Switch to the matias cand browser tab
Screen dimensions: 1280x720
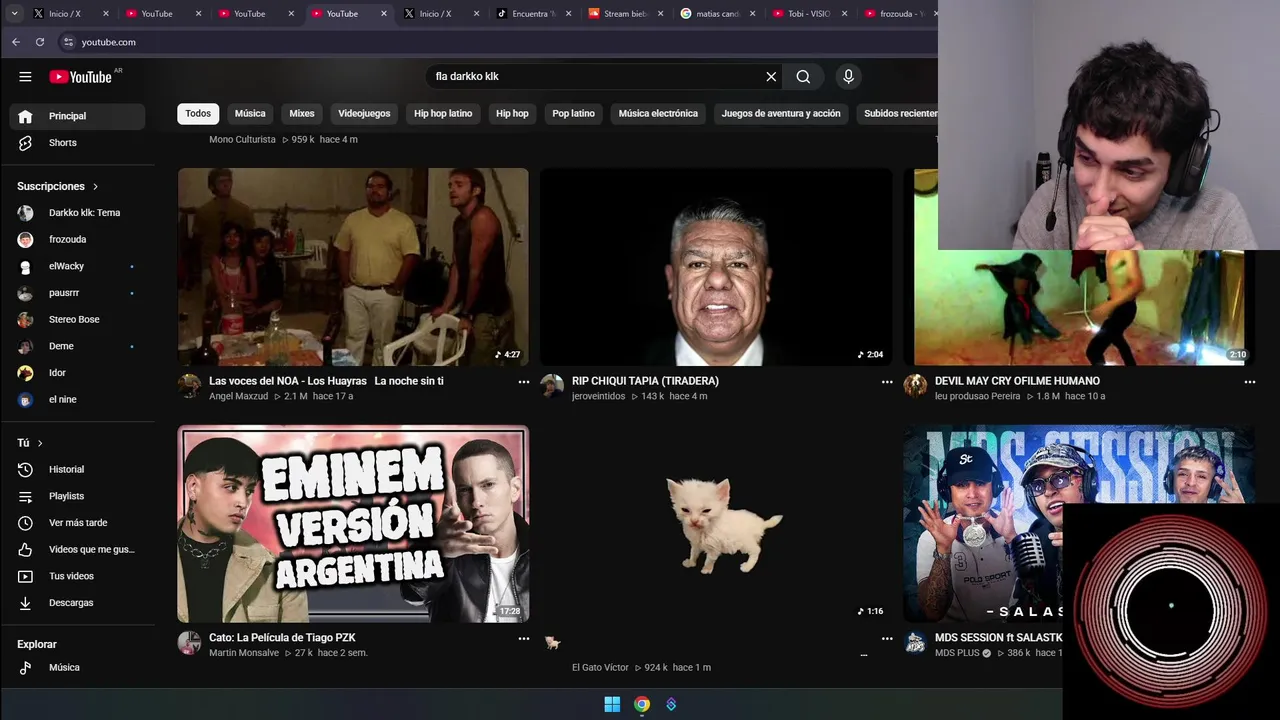(717, 14)
